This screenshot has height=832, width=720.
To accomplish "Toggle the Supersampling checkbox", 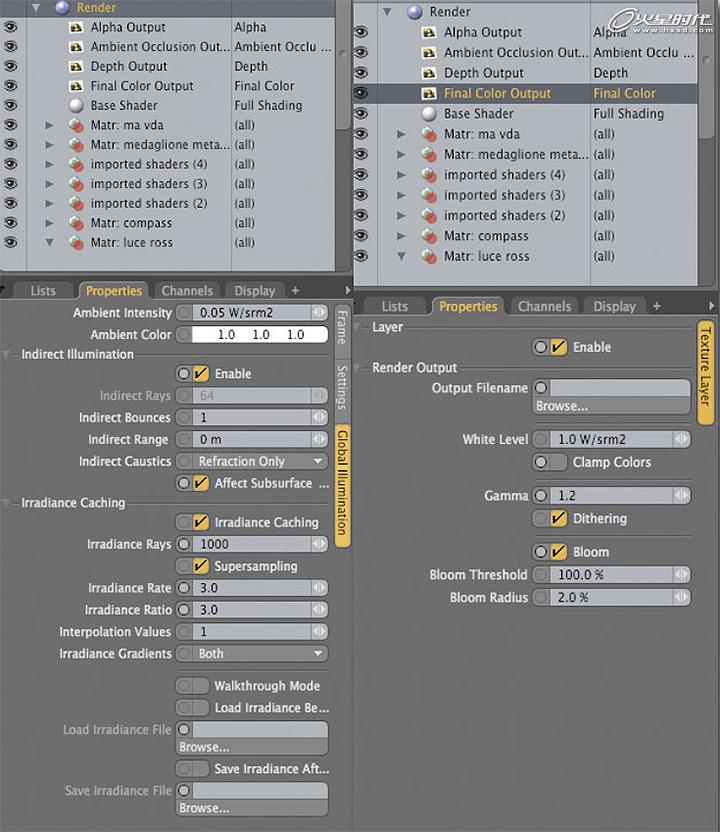I will coord(201,566).
